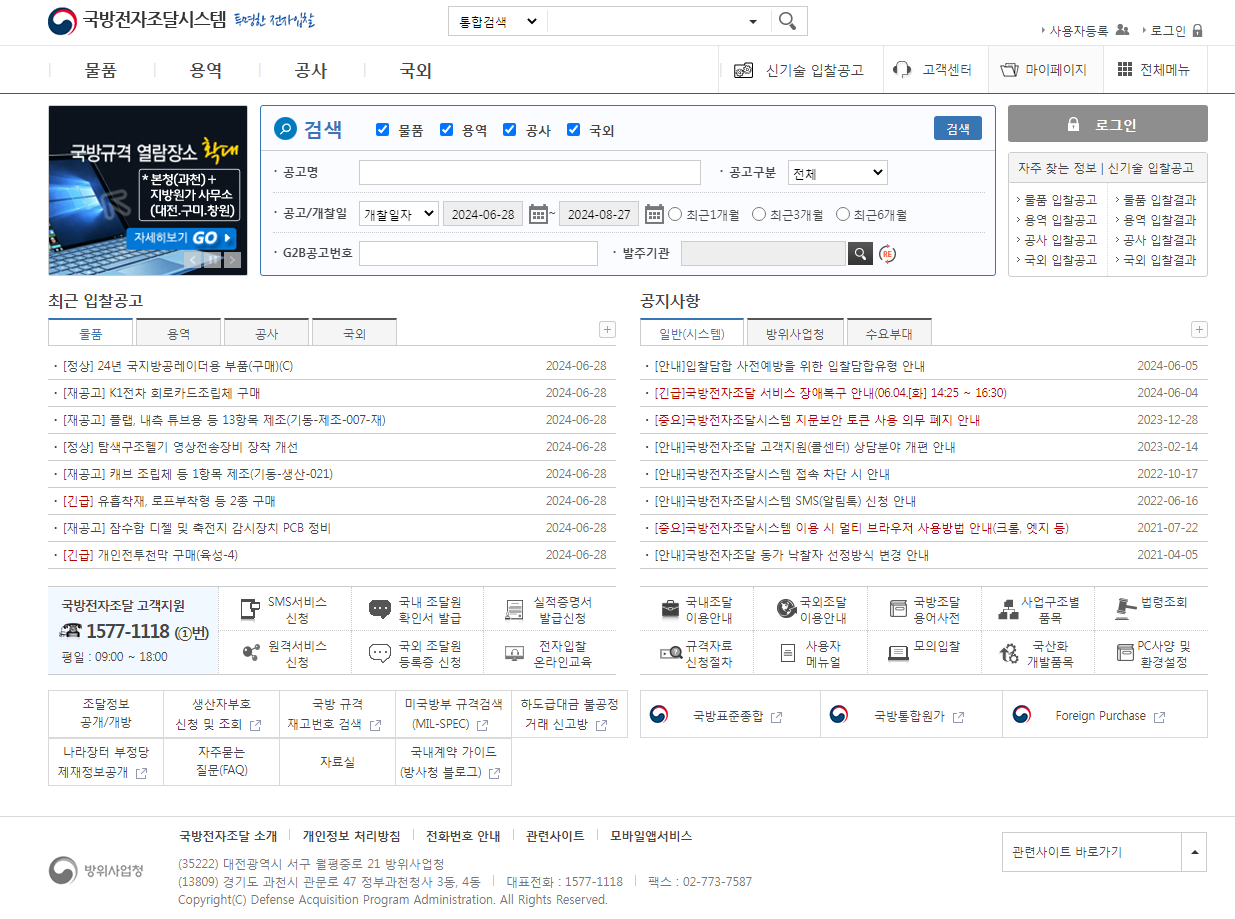The height and width of the screenshot is (919, 1235).
Task: Uncheck the 공사 search checkbox
Action: [510, 129]
